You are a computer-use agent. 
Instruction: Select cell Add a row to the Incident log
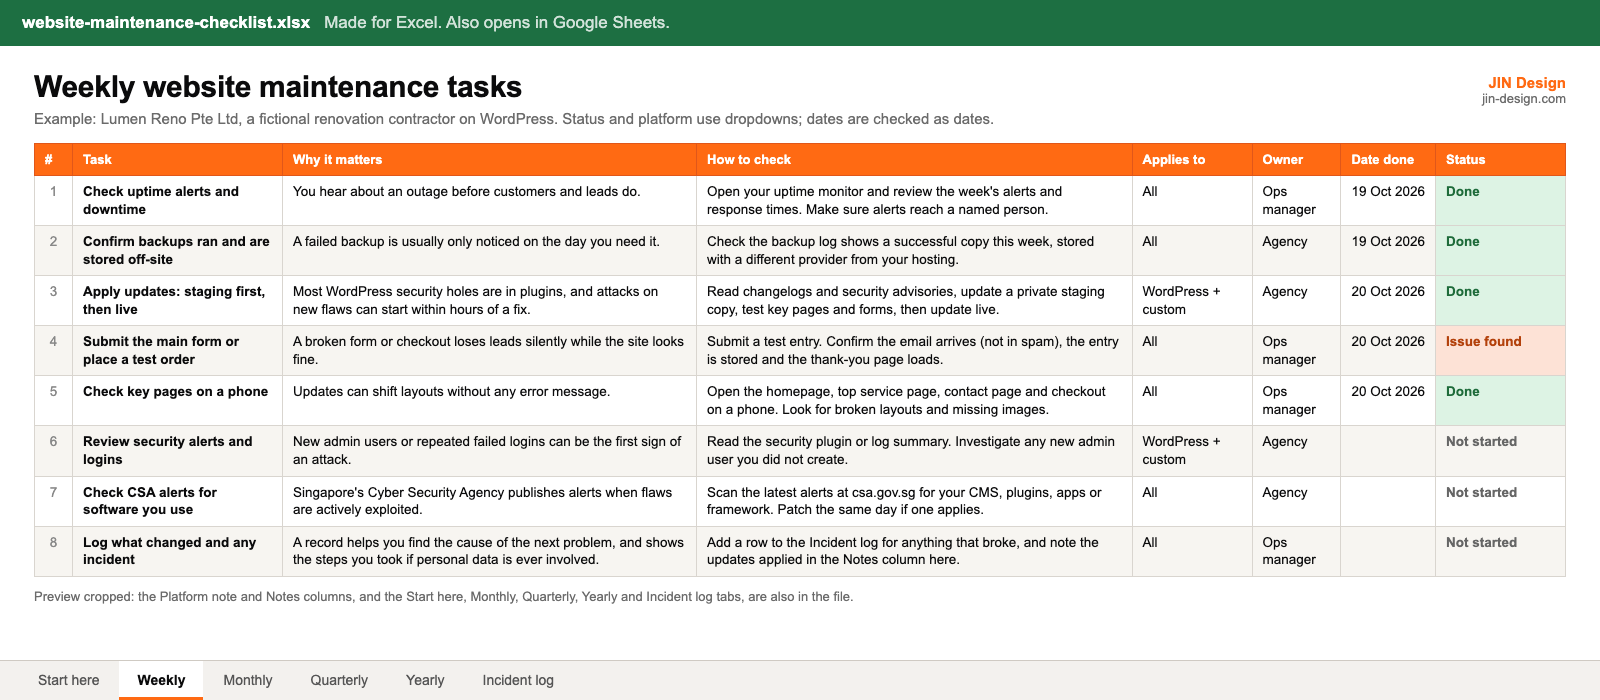pos(914,552)
